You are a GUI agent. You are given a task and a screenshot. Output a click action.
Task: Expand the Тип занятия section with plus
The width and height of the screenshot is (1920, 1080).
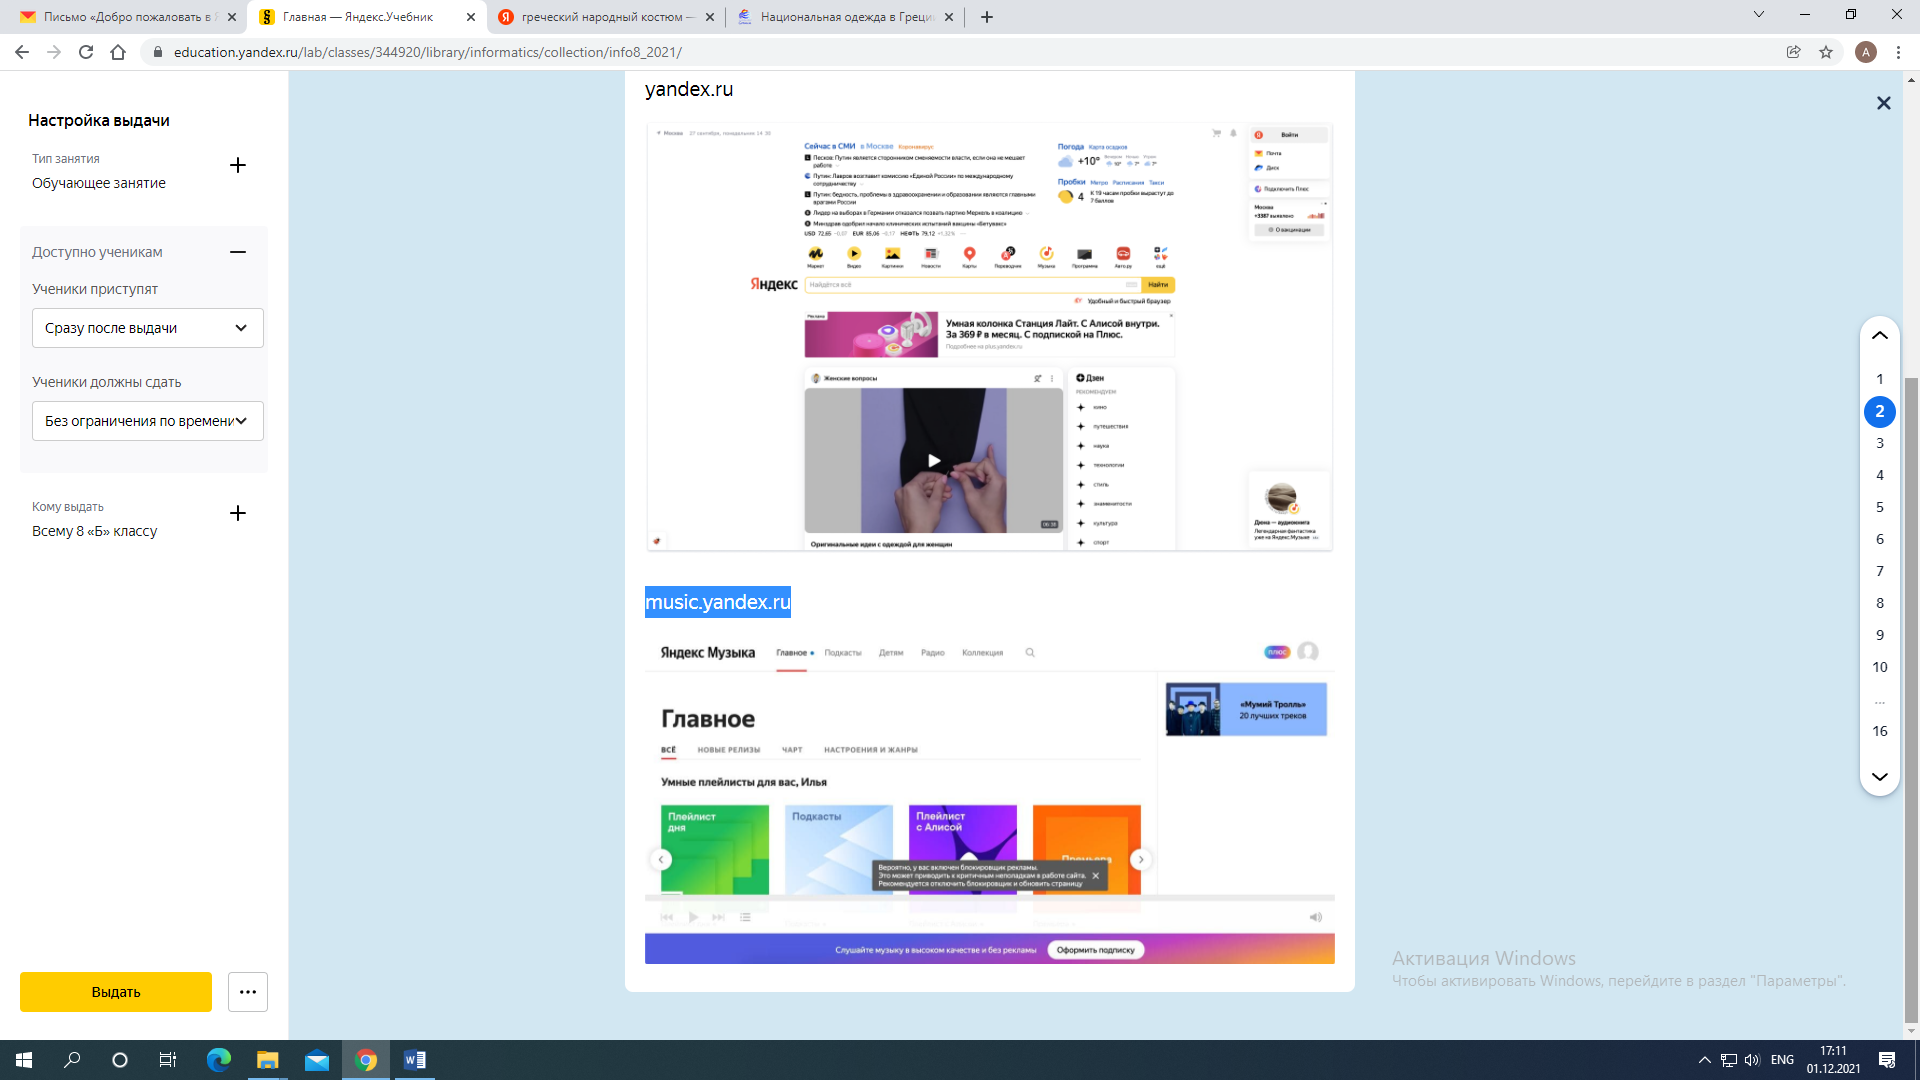(238, 165)
